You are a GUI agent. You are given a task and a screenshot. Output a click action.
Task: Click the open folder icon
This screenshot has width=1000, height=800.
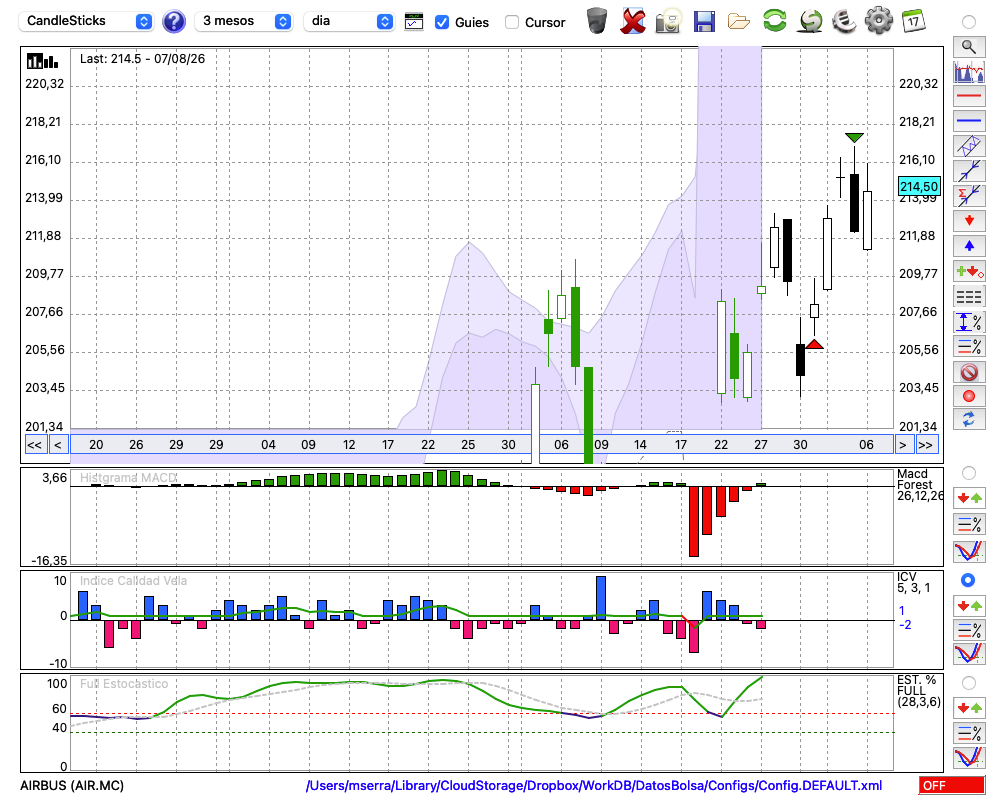(x=739, y=22)
